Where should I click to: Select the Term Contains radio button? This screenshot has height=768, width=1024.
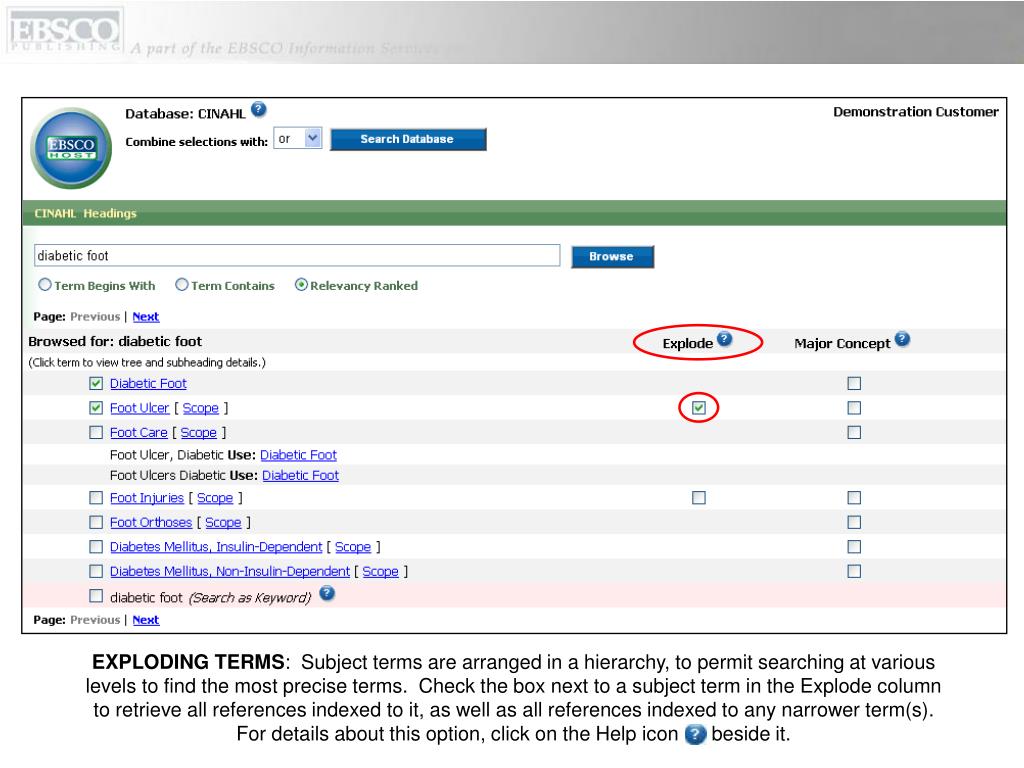coord(182,285)
